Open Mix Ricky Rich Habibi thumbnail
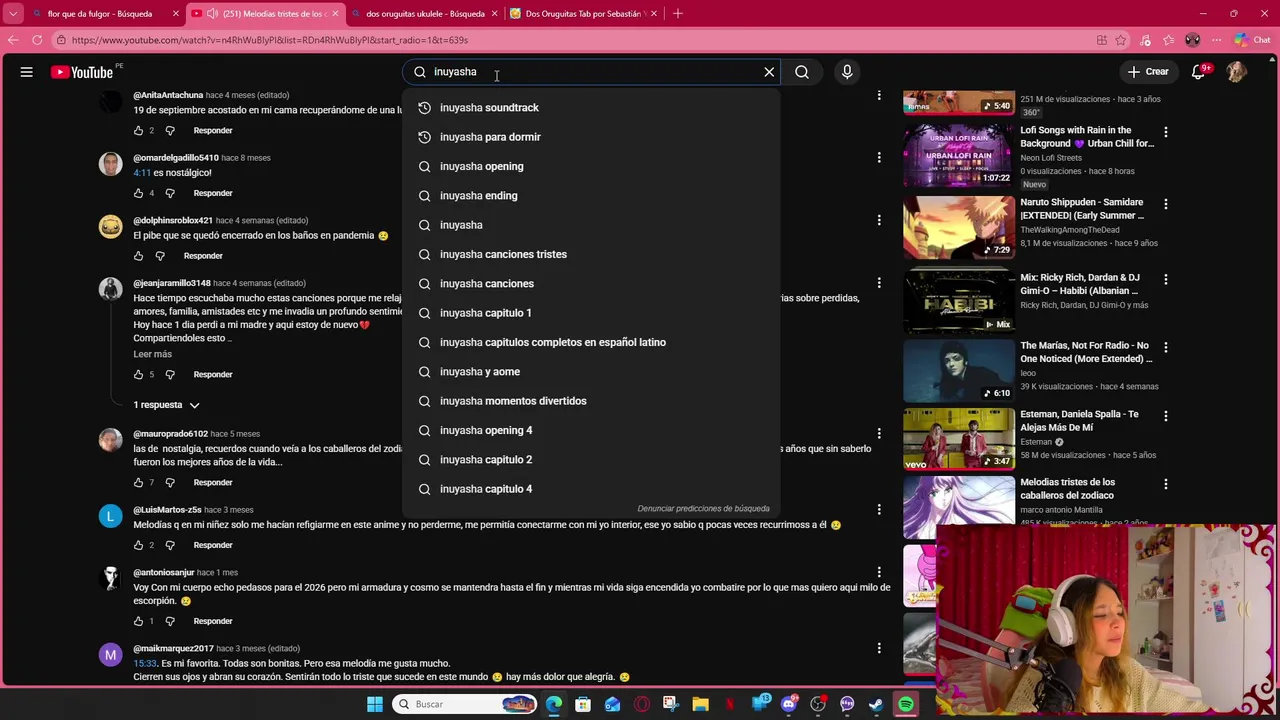 pos(958,301)
